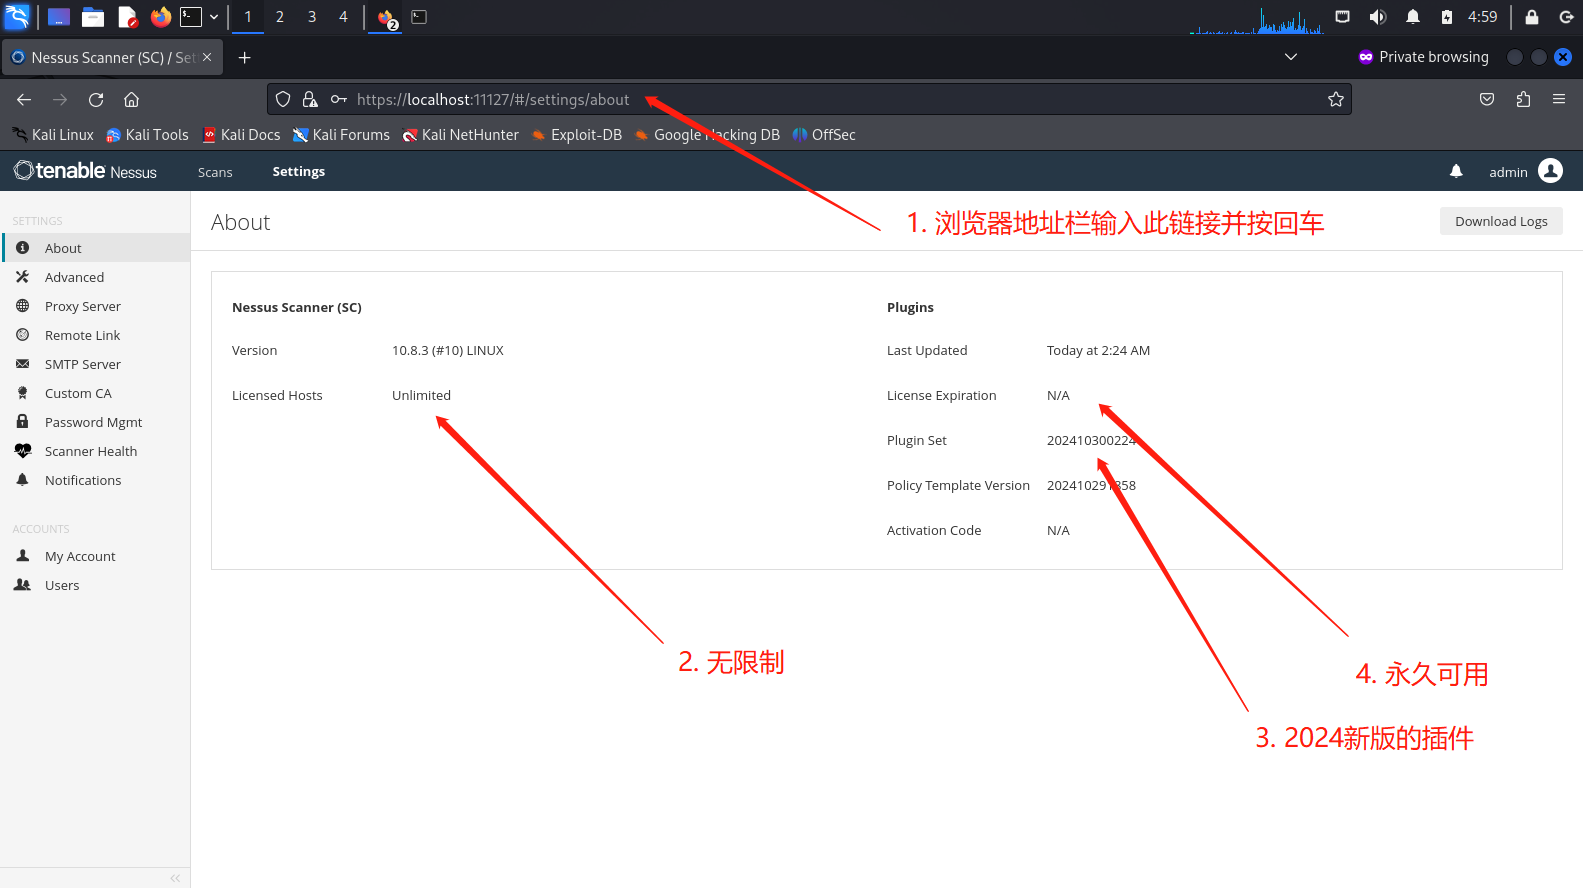Open Password Mgmt settings

coord(95,422)
